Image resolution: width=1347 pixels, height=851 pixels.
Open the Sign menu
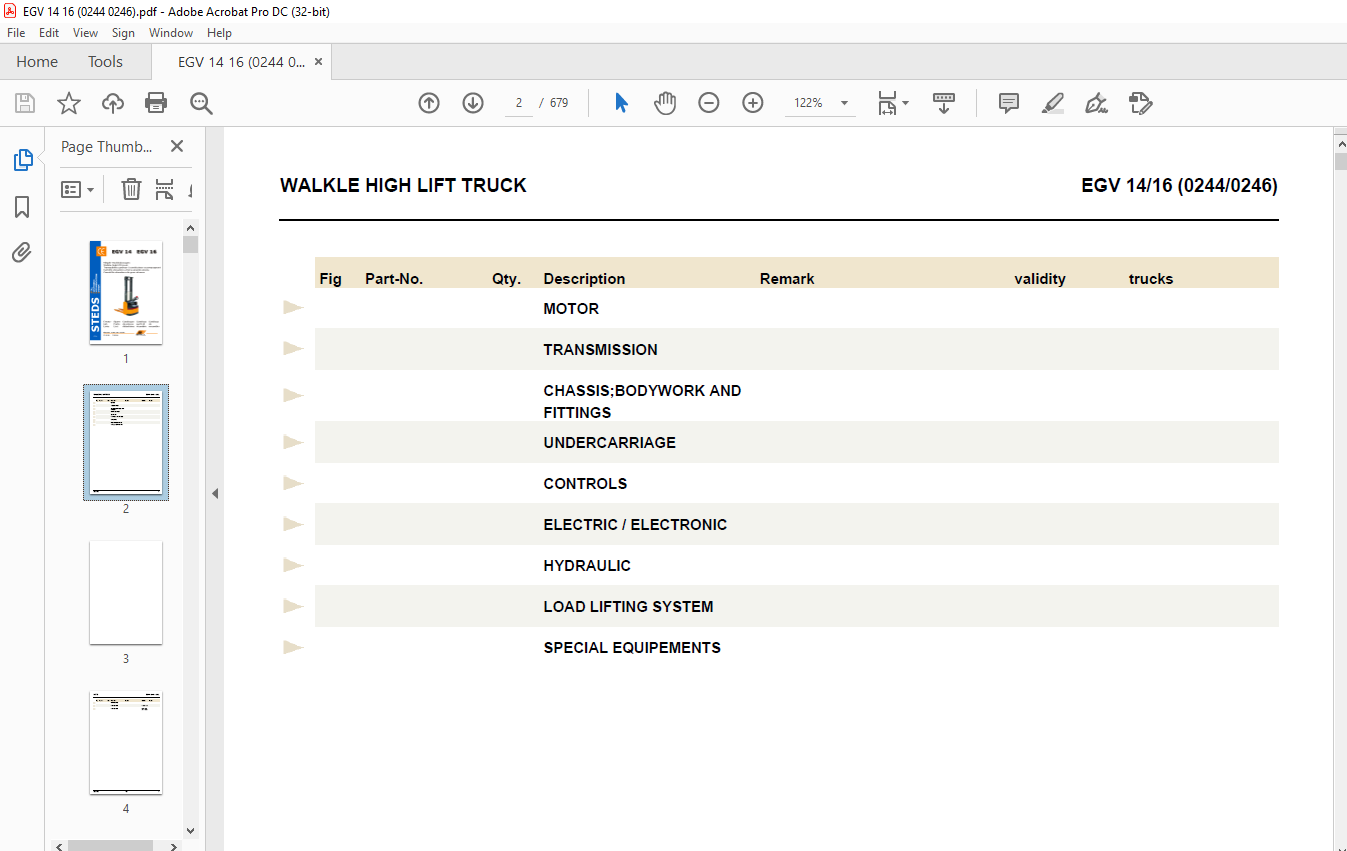point(123,33)
